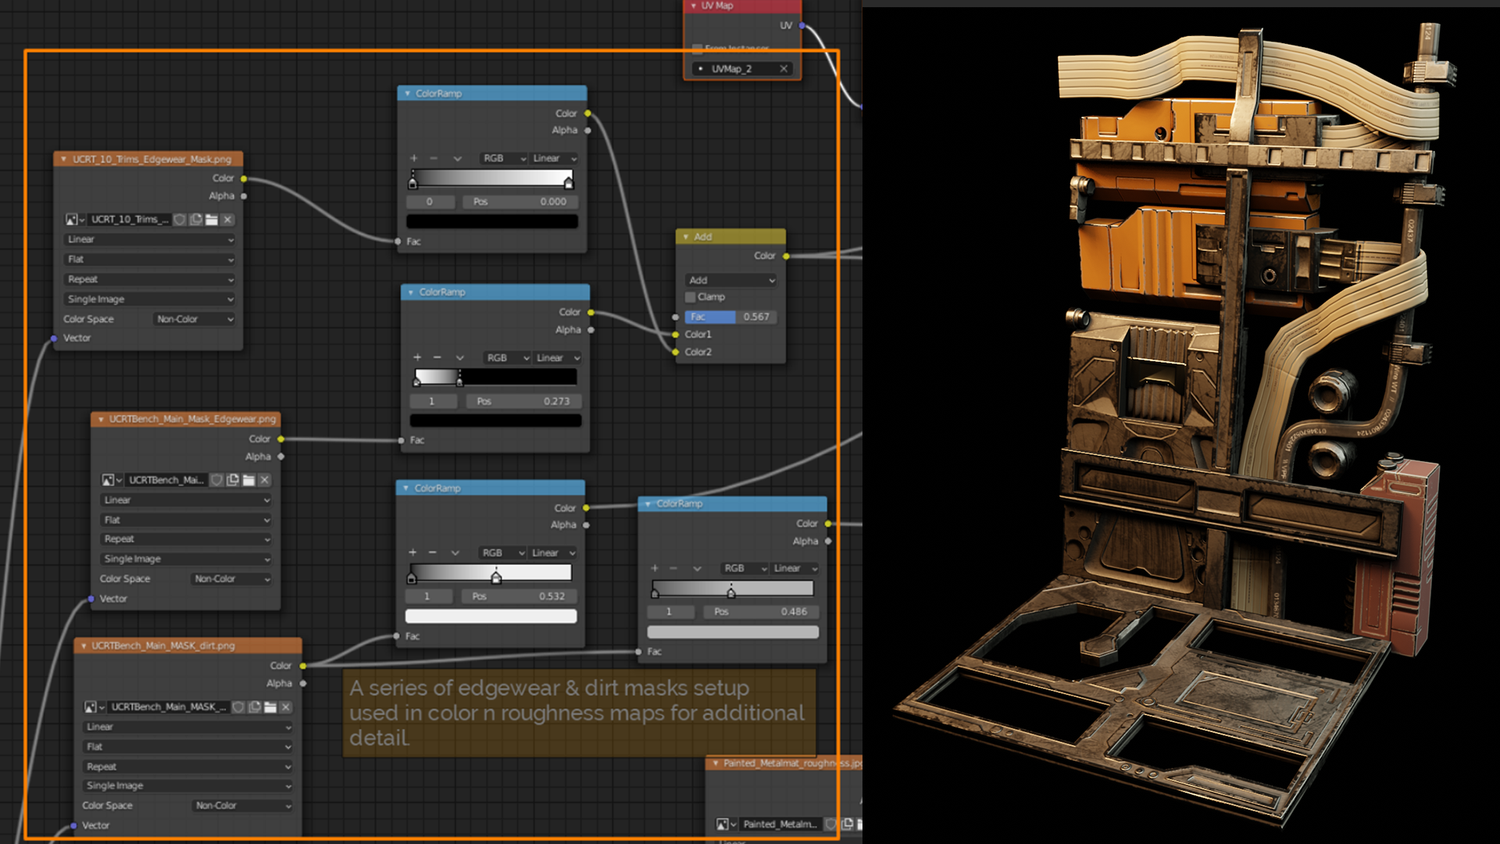Viewport: 1500px width, 844px height.
Task: Click the duplicate image icon on UCRTBench_Main_Mask_Edgewear node
Action: coord(233,479)
